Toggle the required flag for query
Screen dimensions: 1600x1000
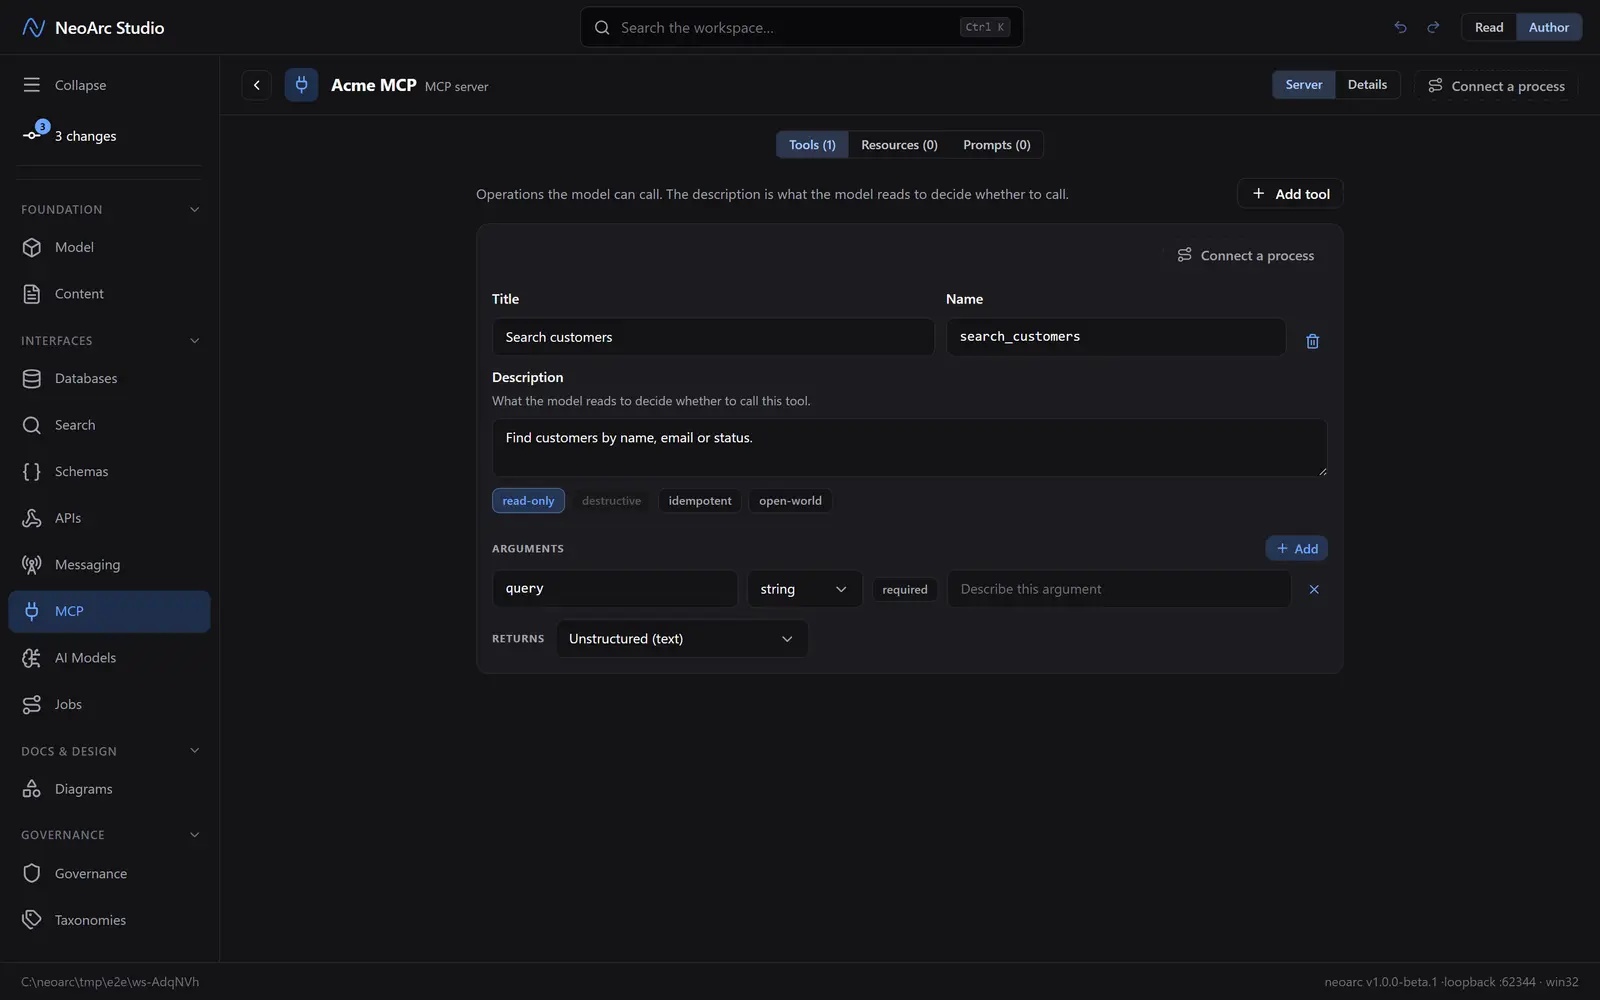point(905,590)
